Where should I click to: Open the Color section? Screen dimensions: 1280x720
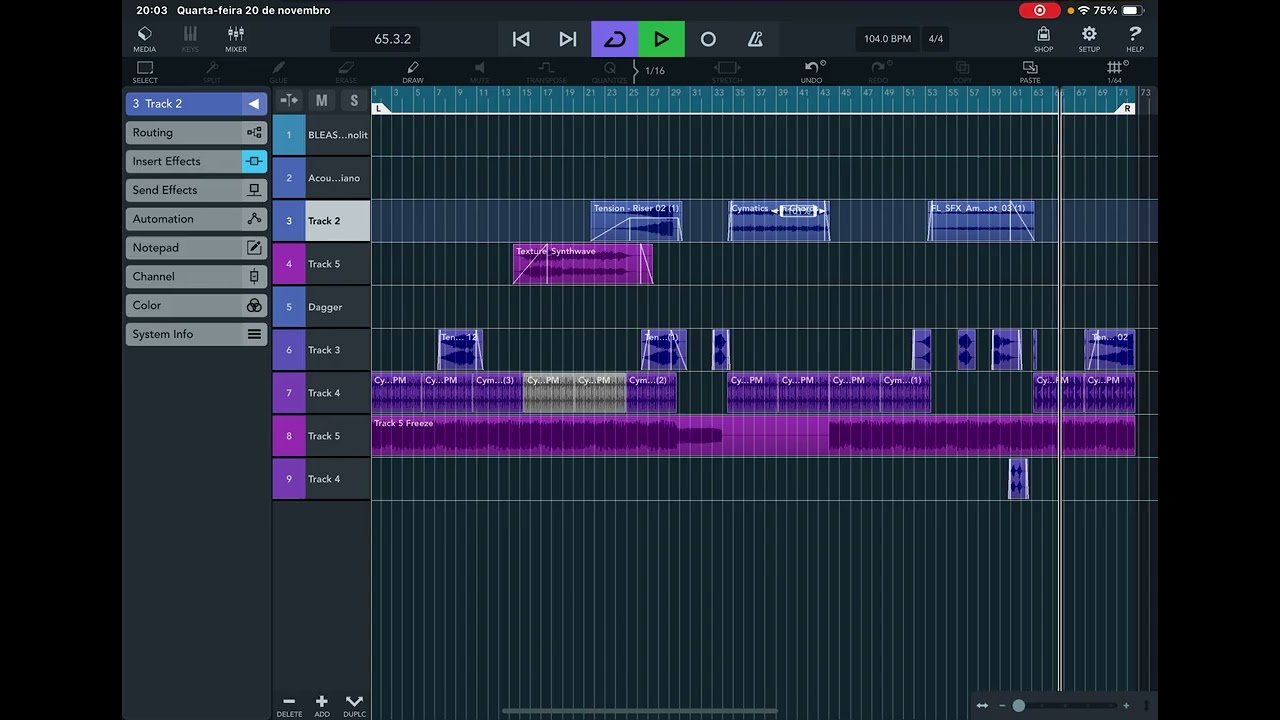coord(196,305)
